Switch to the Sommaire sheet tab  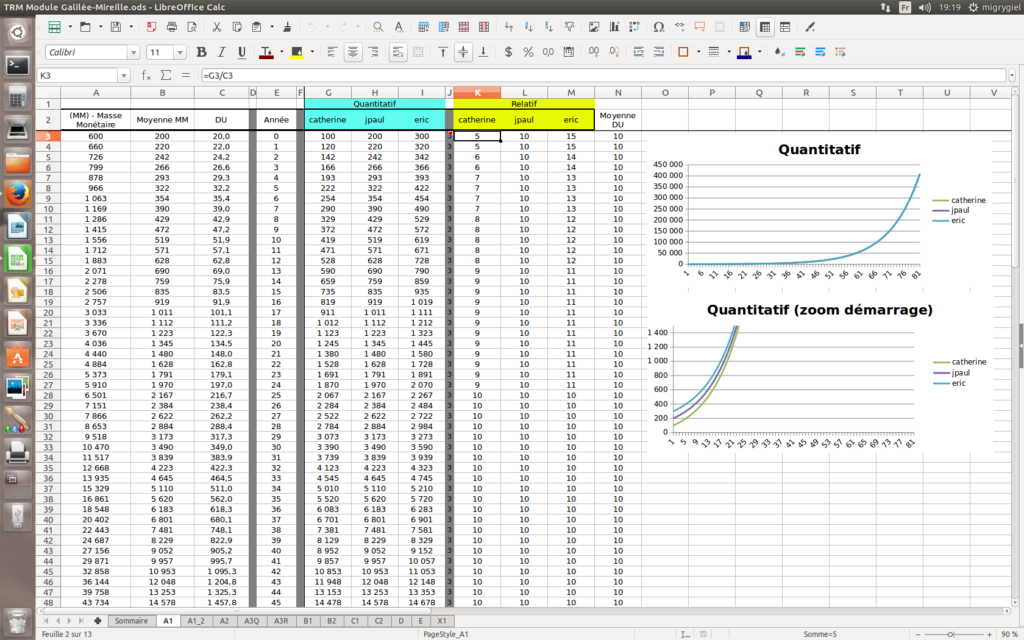(x=131, y=621)
